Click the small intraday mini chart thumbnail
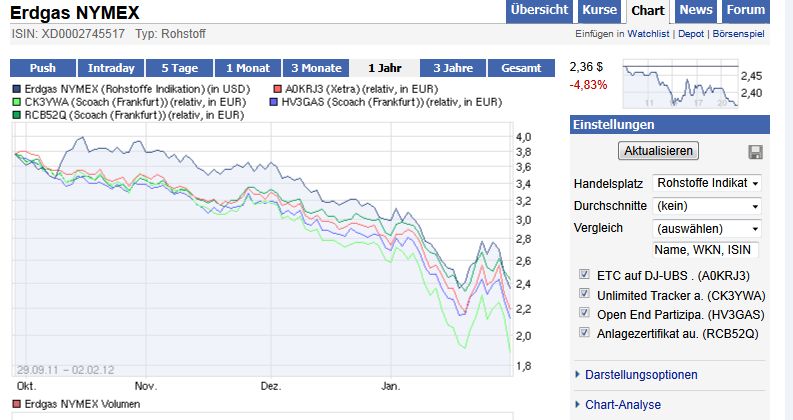The image size is (793, 420). point(680,84)
